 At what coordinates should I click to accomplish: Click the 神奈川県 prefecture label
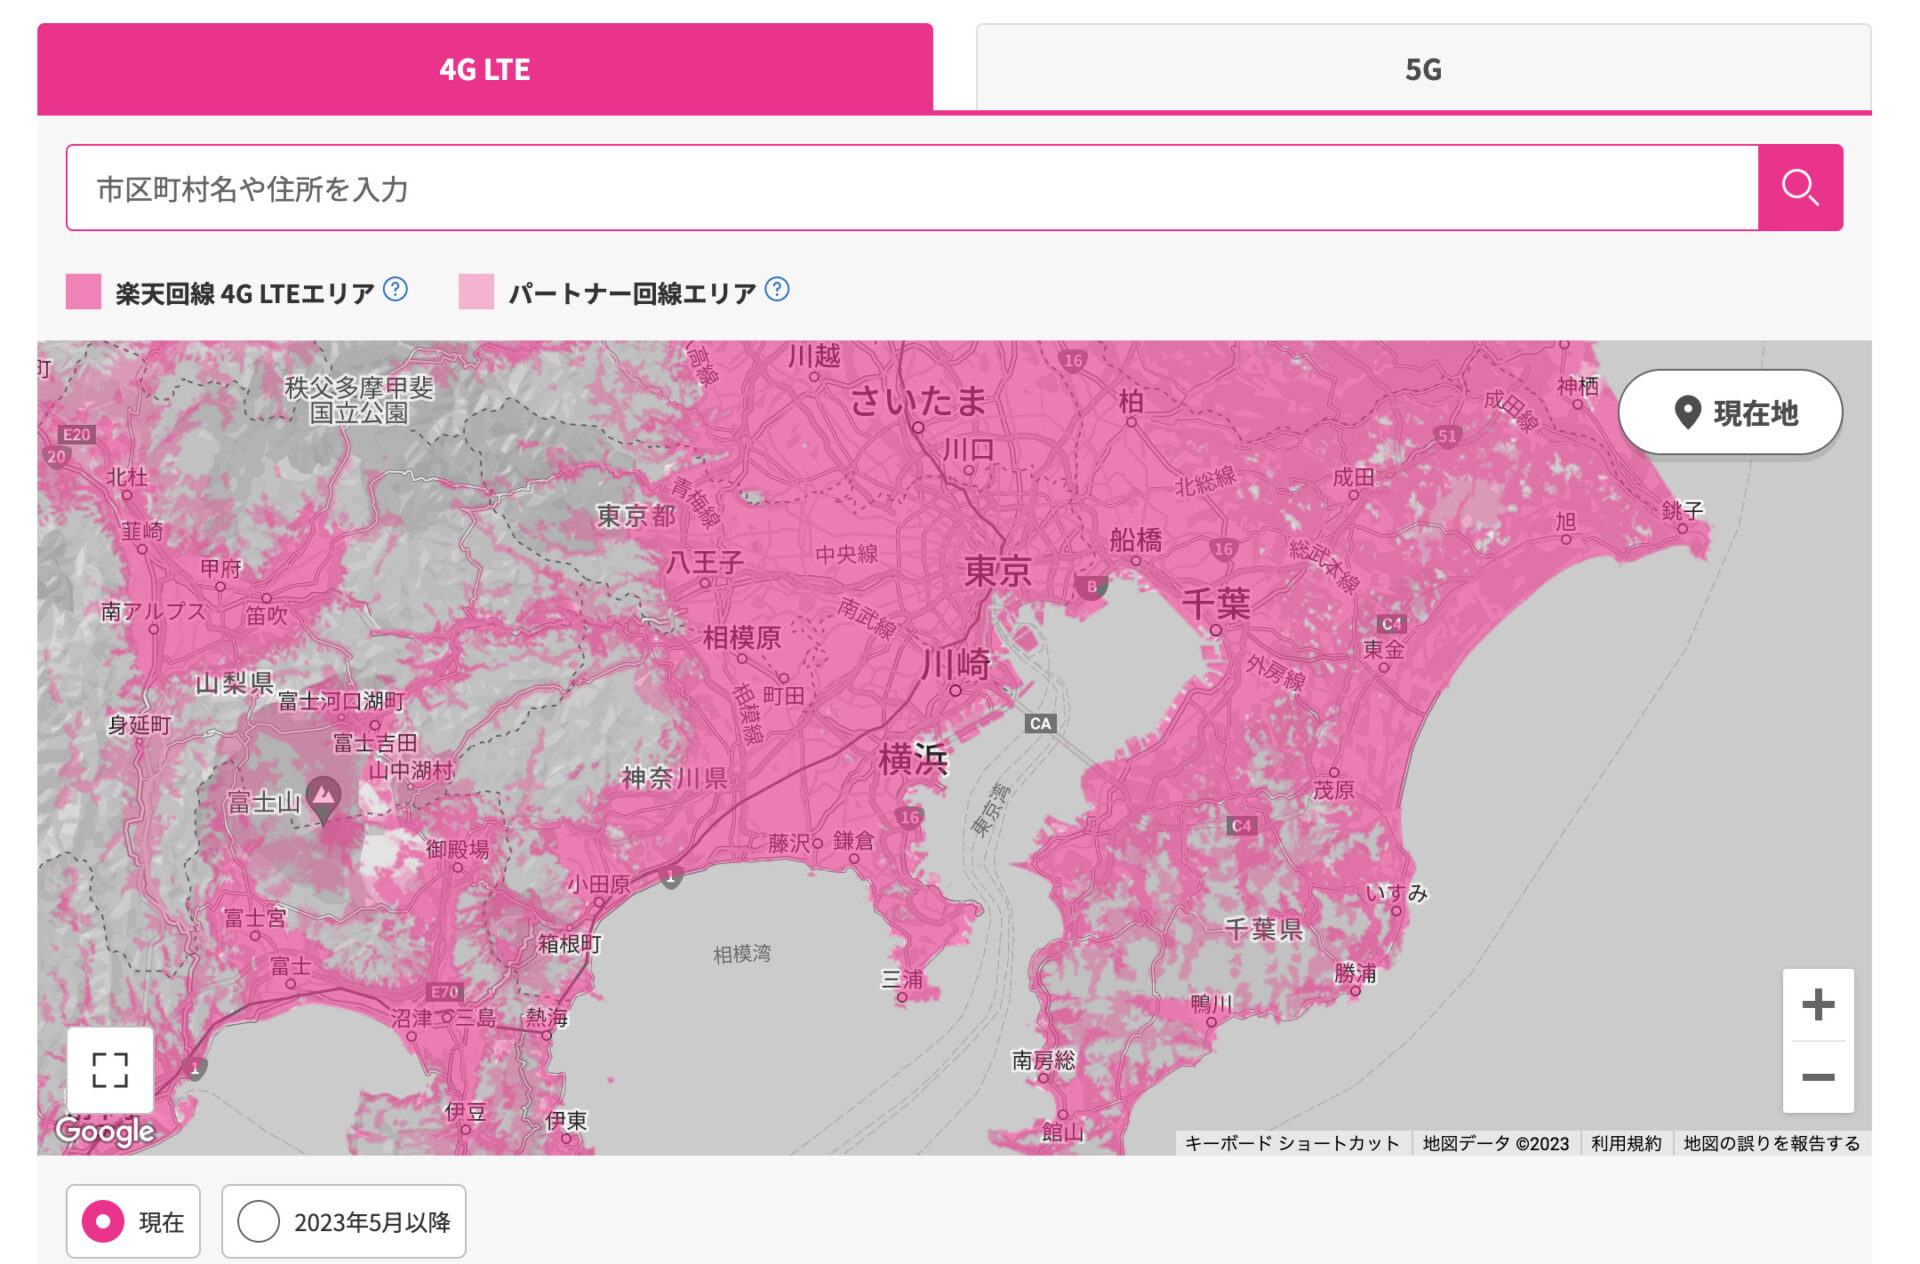click(674, 777)
